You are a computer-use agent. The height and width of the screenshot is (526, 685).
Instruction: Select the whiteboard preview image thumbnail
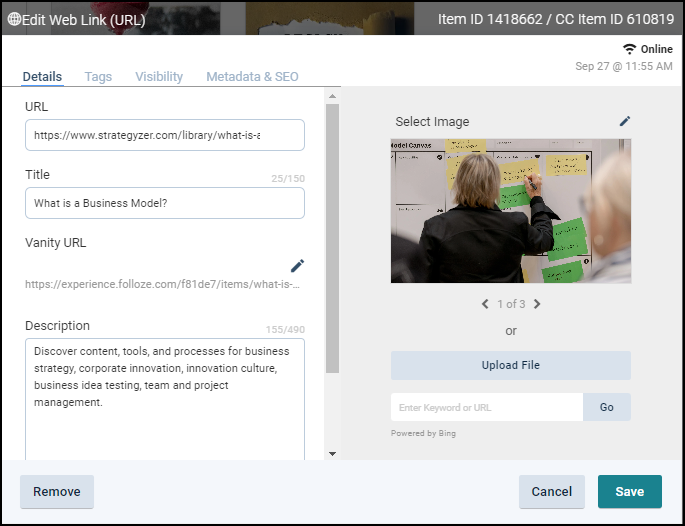pos(510,211)
